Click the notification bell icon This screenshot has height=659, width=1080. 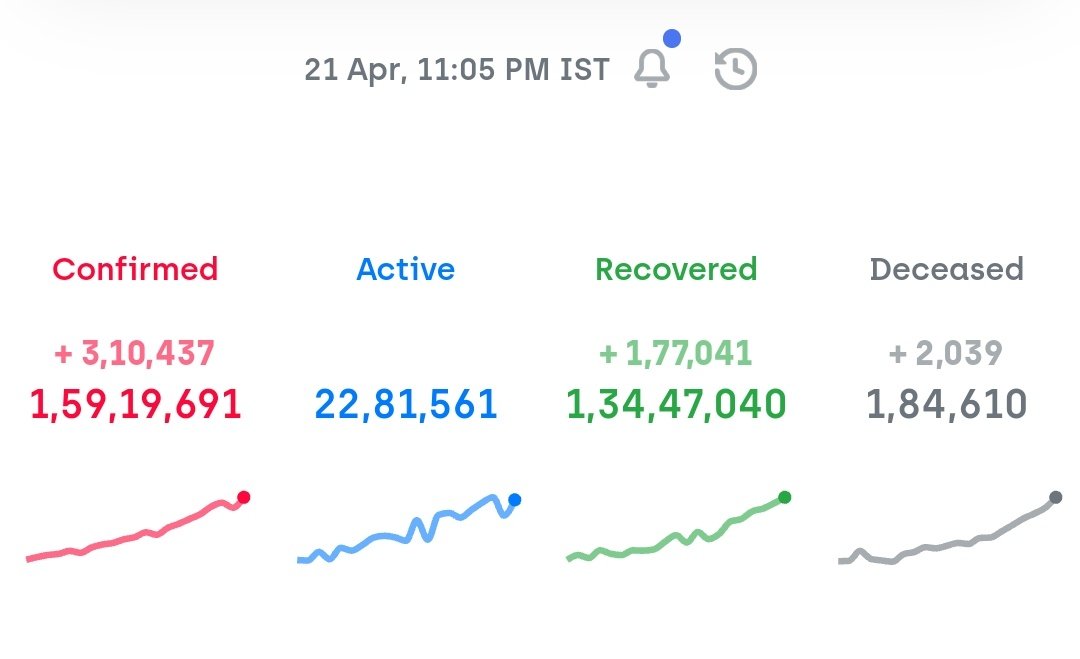coord(652,70)
